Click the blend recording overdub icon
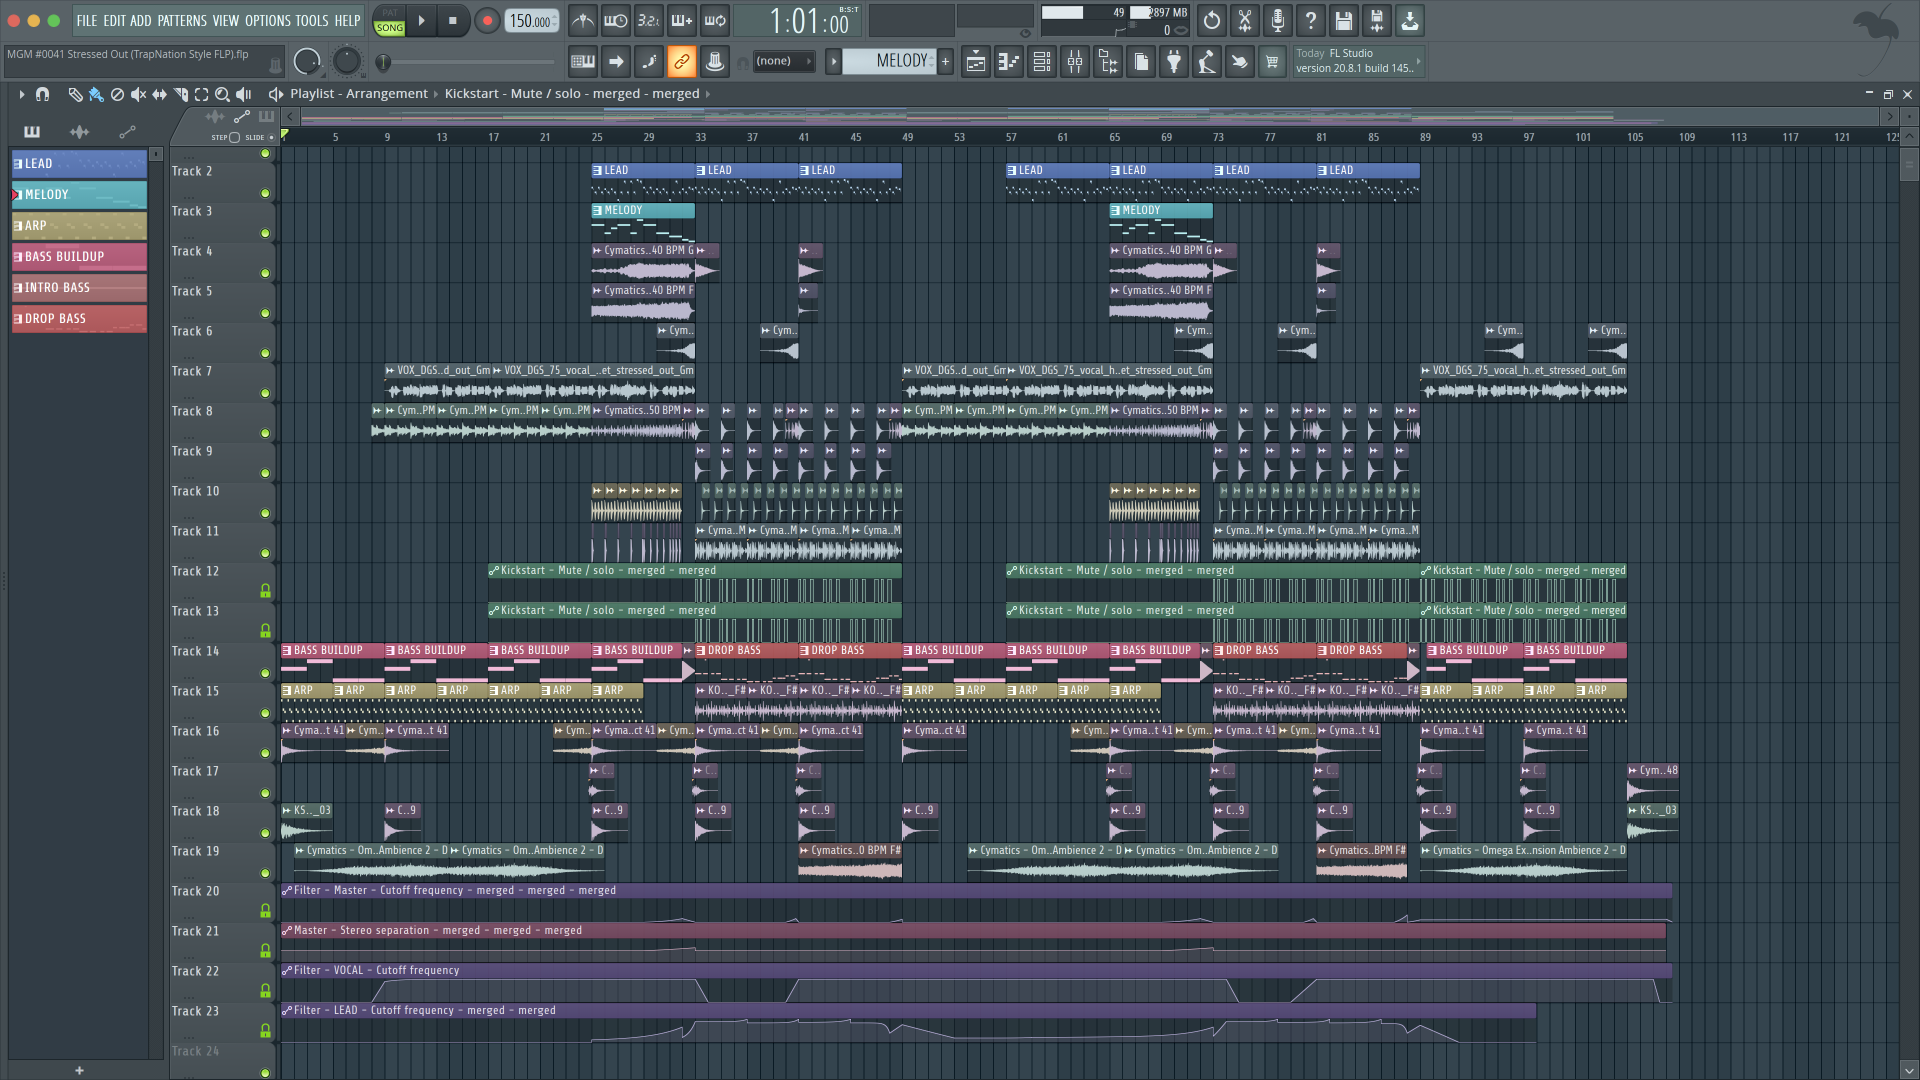Viewport: 1920px width, 1080px height. point(682,20)
